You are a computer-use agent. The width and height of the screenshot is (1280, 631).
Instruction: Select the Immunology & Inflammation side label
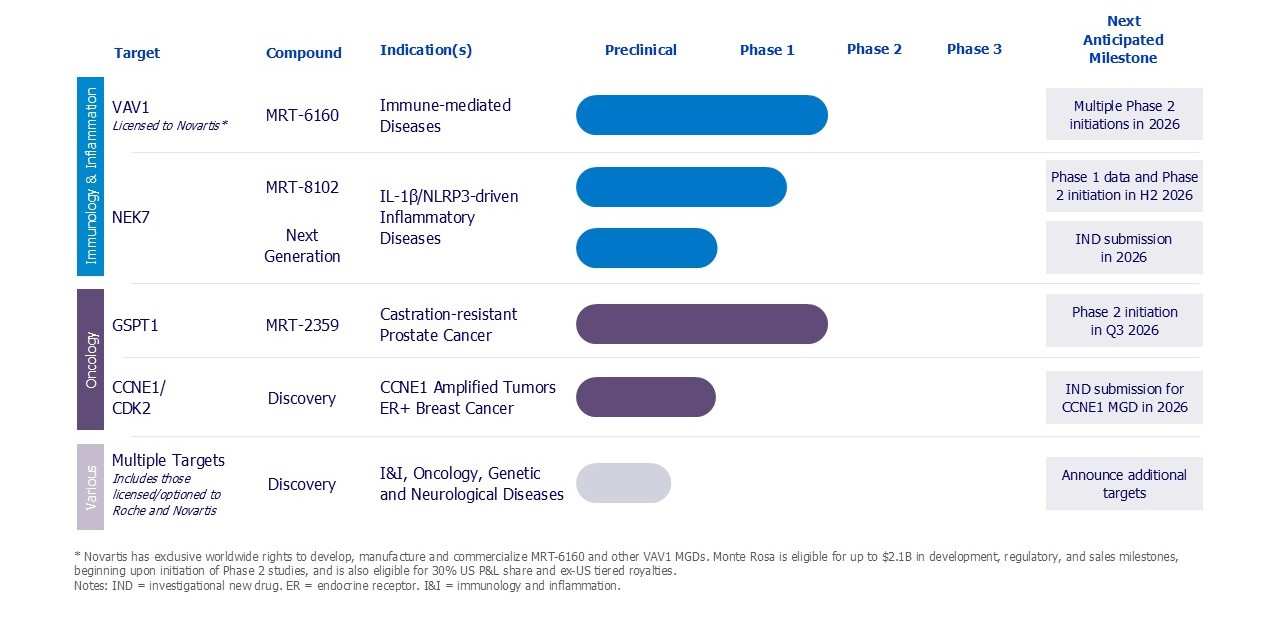[x=90, y=176]
